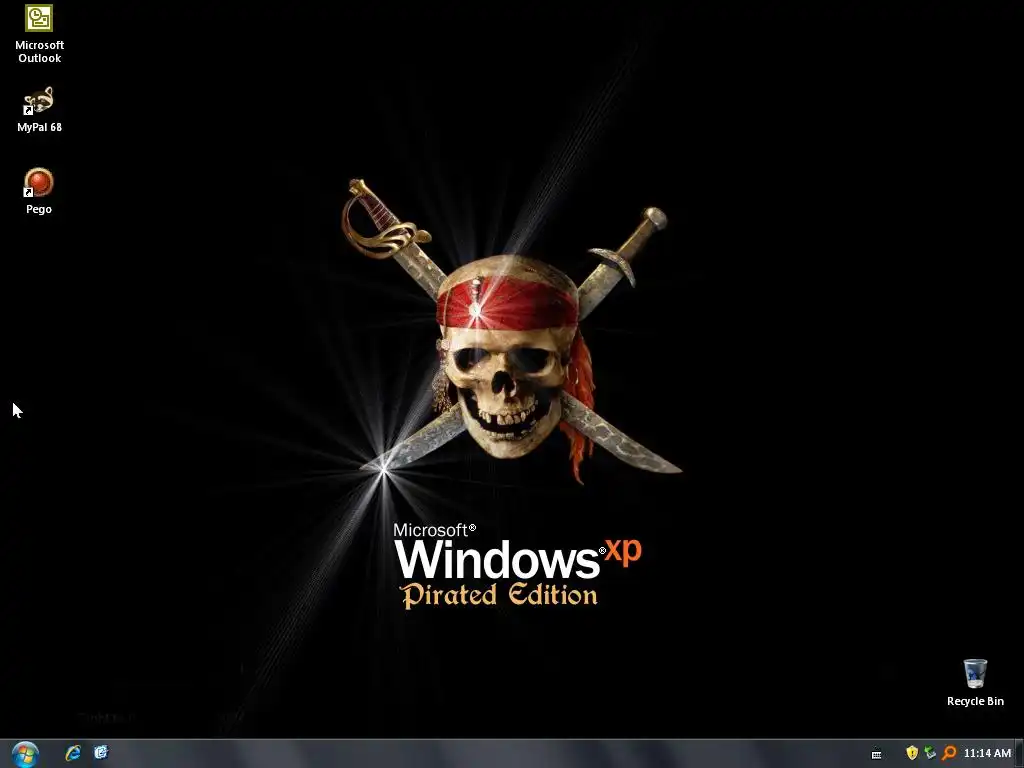Launch Internet Explorer from Quick Launch
The height and width of the screenshot is (768, 1024).
tap(73, 753)
